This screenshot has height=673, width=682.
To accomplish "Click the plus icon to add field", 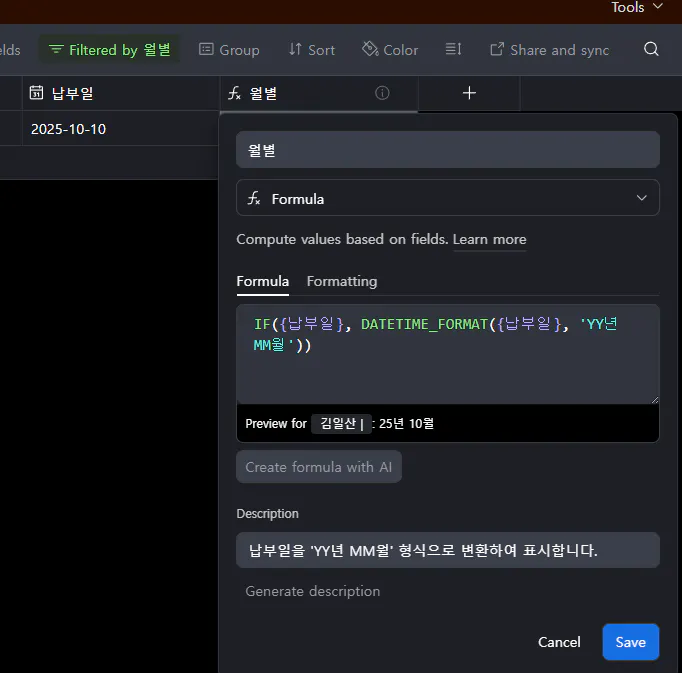I will pos(469,93).
